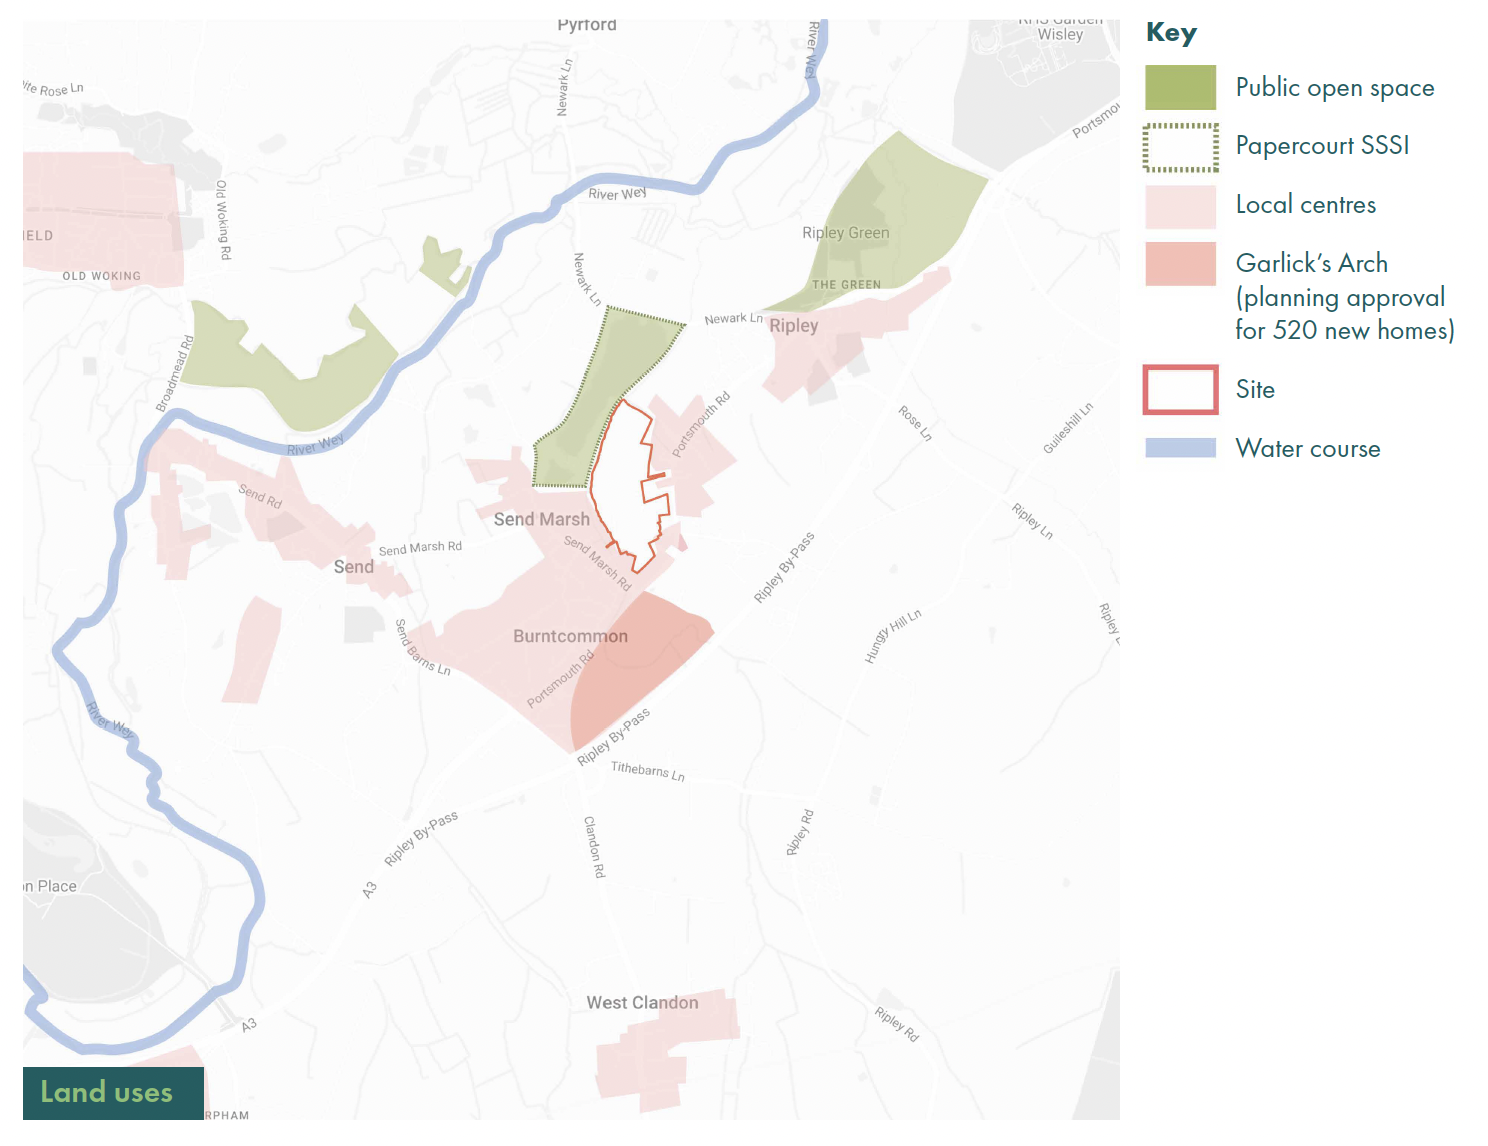Viewport: 1488px width, 1146px height.
Task: Click the Land uses title label
Action: (107, 1092)
